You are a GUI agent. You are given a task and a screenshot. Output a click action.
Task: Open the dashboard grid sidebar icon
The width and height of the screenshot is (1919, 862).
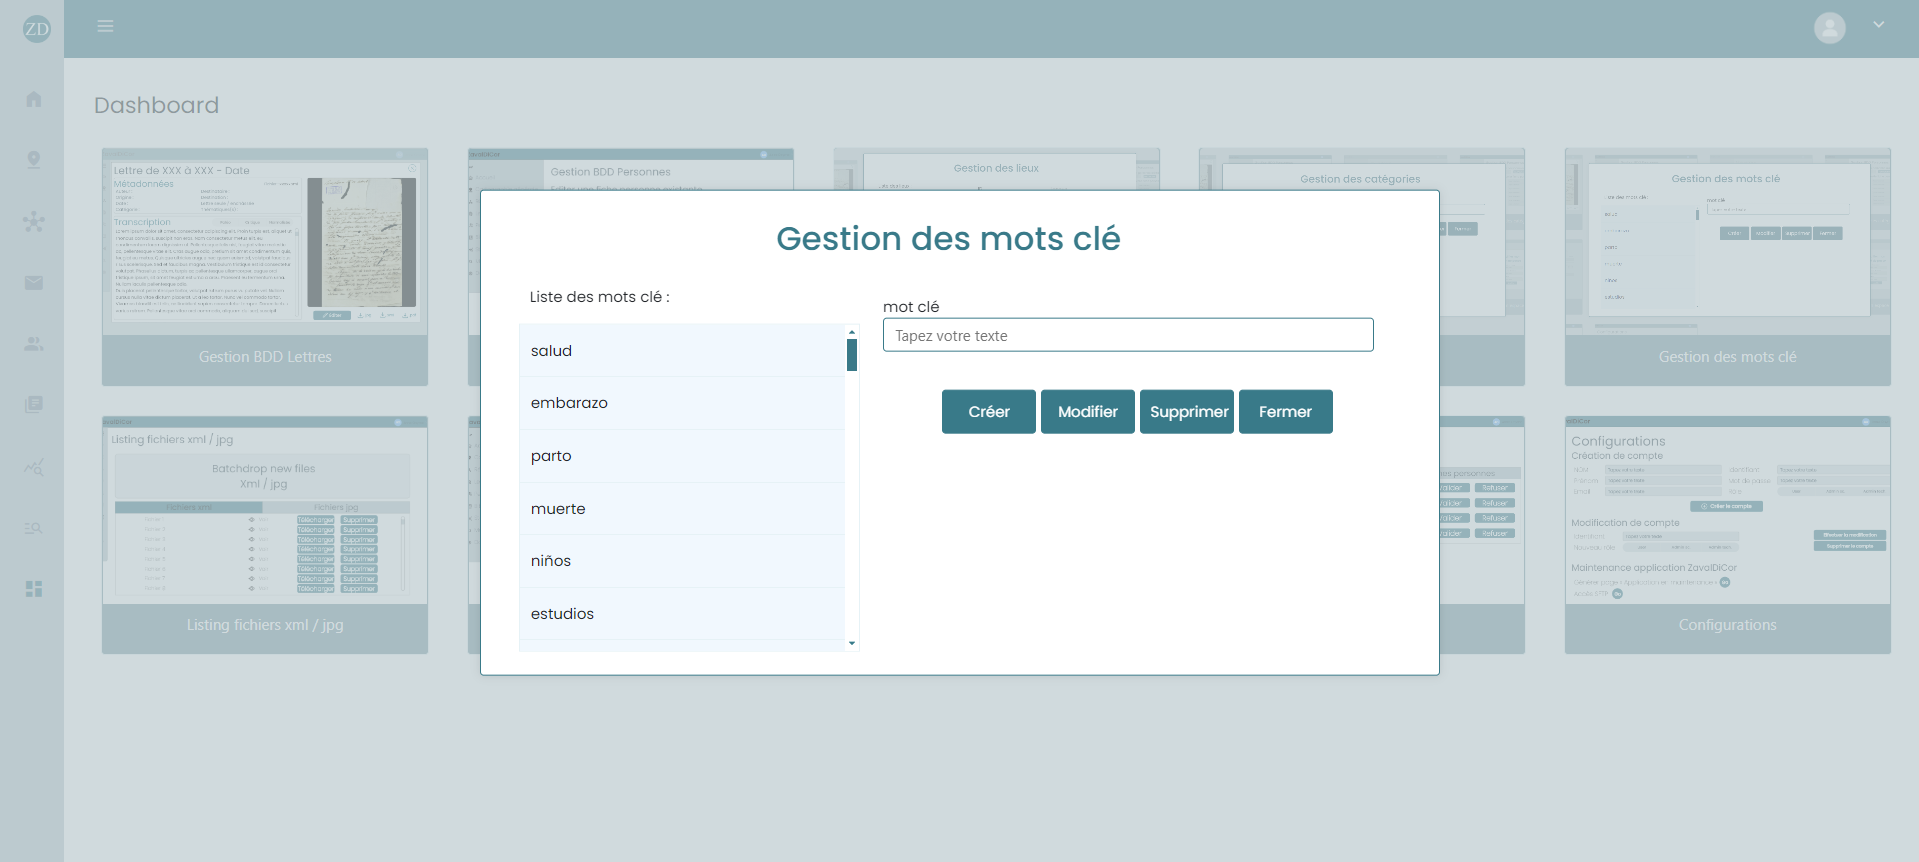[34, 589]
